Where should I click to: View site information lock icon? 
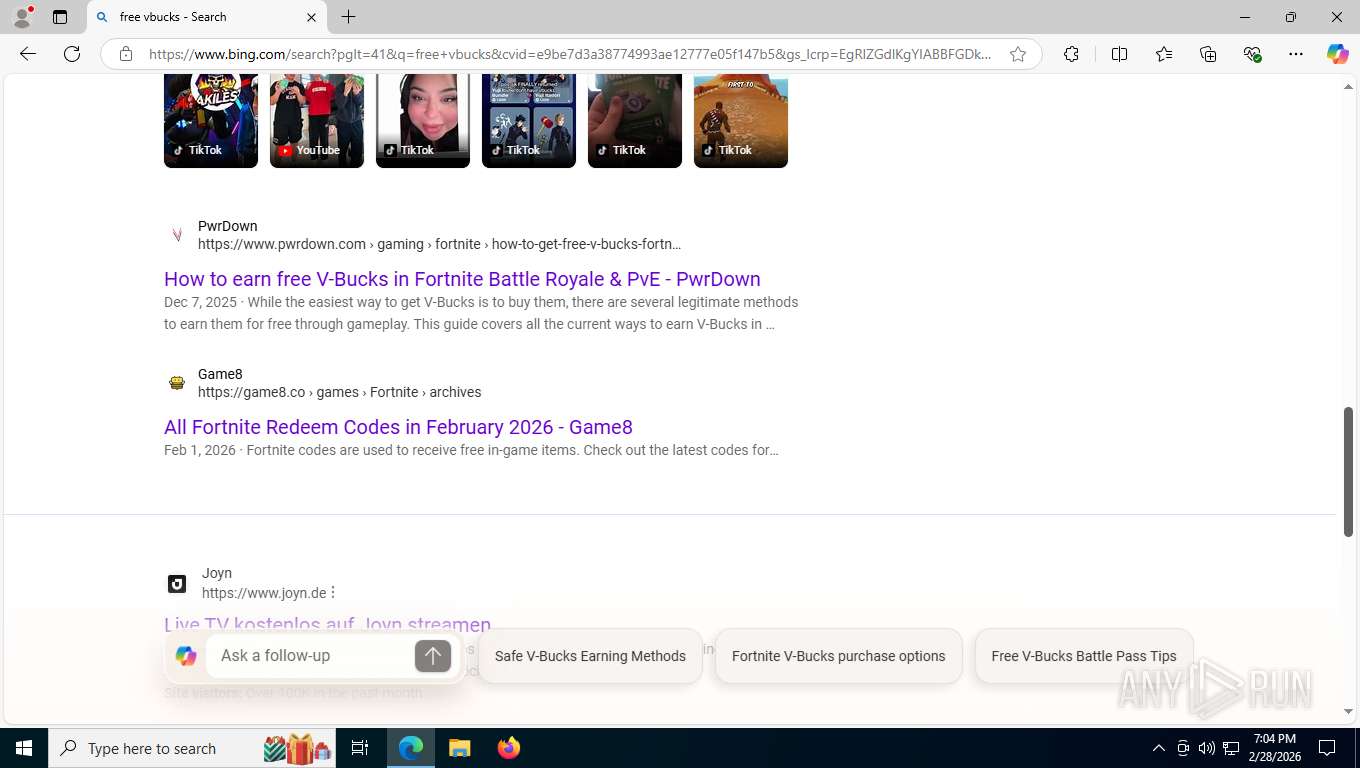(x=126, y=54)
